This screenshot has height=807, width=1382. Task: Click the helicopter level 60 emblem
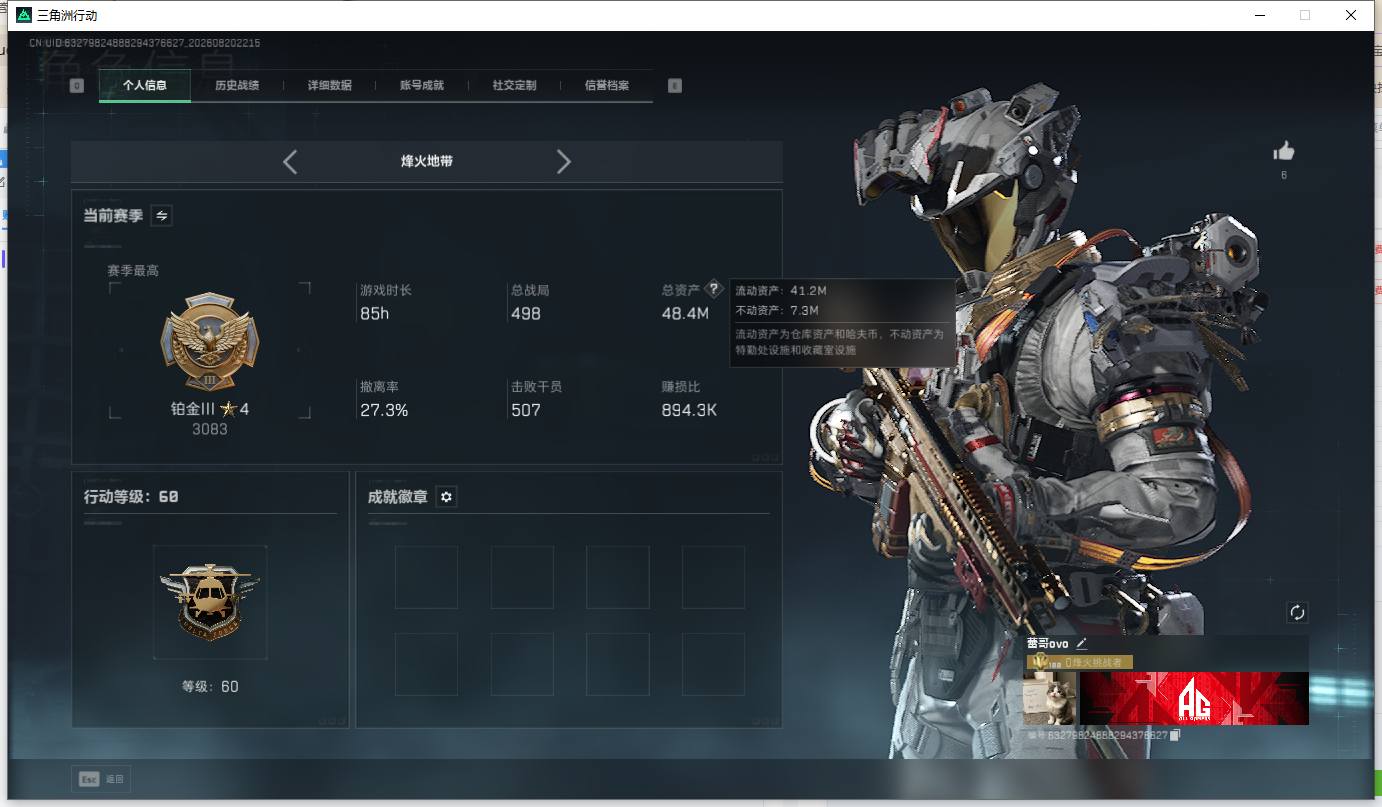click(x=210, y=601)
